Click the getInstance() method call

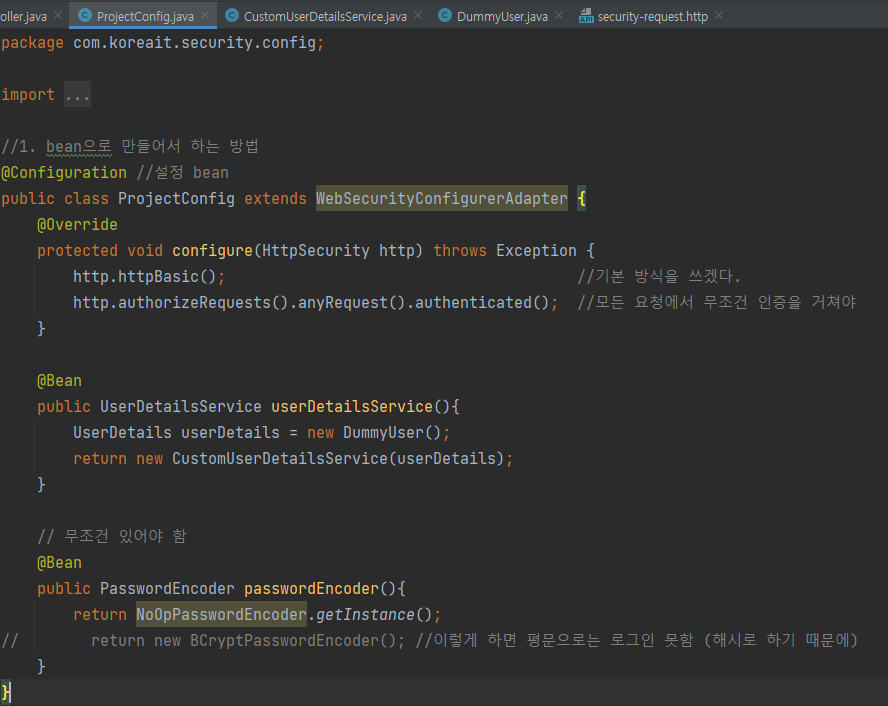pyautogui.click(x=374, y=614)
